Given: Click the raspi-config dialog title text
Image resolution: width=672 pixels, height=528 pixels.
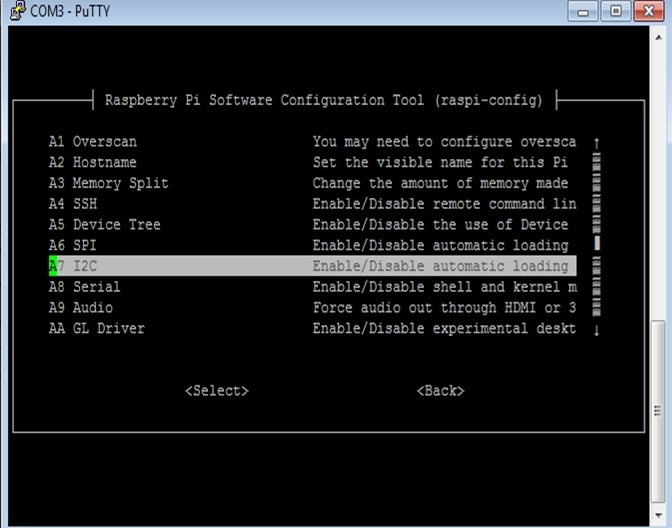Looking at the screenshot, I should [324, 100].
